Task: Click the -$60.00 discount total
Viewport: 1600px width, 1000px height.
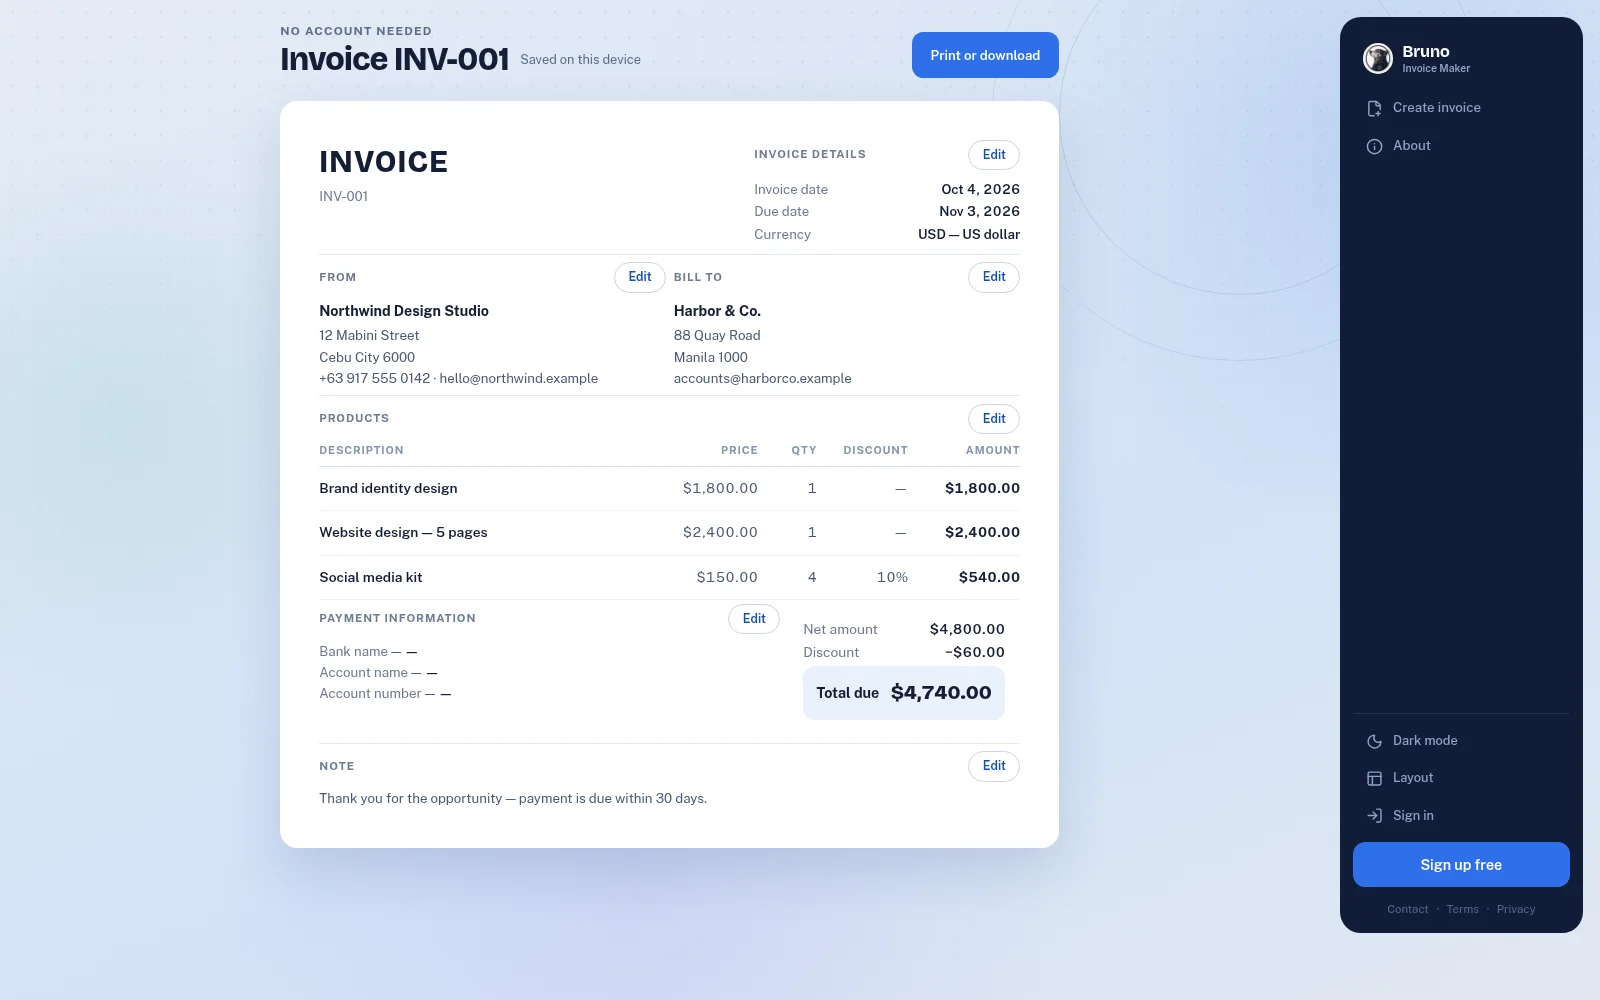Action: pos(975,653)
